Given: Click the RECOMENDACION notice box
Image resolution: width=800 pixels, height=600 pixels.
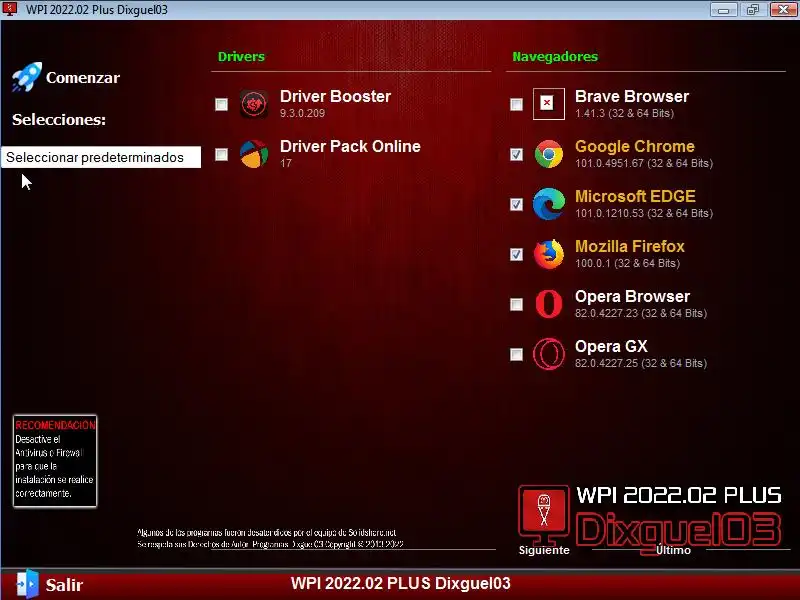Looking at the screenshot, I should pyautogui.click(x=55, y=461).
